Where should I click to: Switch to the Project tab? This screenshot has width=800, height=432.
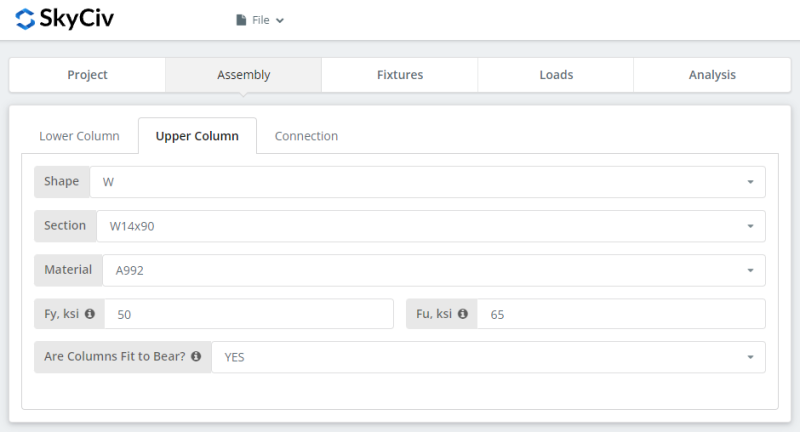coord(88,75)
